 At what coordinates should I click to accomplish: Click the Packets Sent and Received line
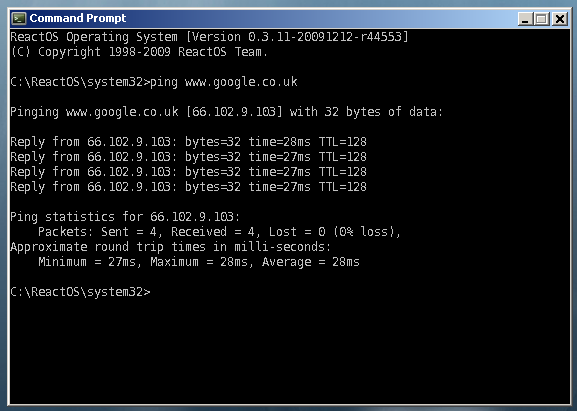click(219, 232)
